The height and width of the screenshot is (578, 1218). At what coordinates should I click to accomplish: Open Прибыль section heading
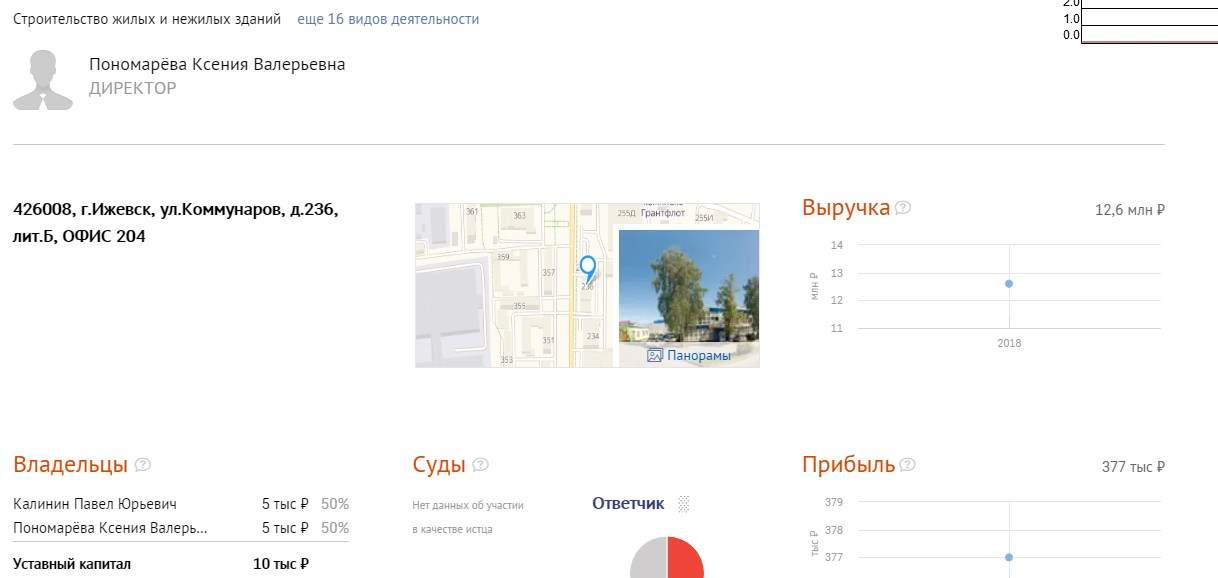point(848,464)
